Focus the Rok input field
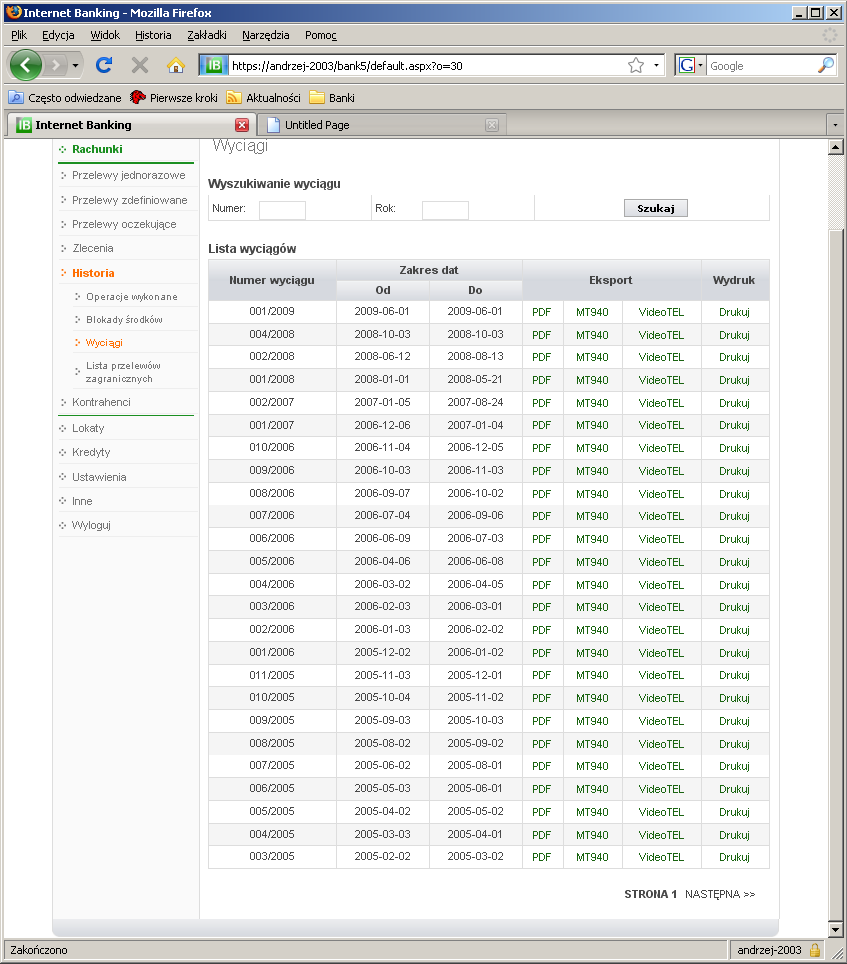Image resolution: width=847 pixels, height=964 pixels. point(445,210)
